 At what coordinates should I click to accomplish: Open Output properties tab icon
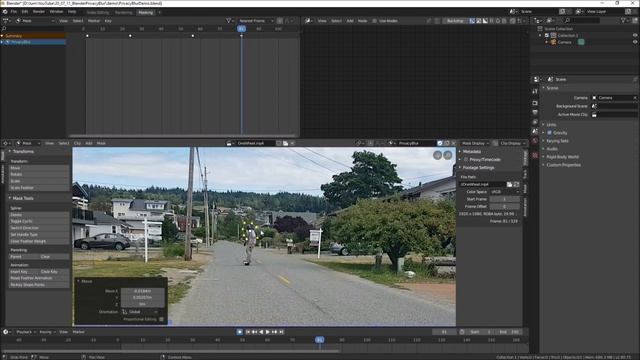pos(535,113)
